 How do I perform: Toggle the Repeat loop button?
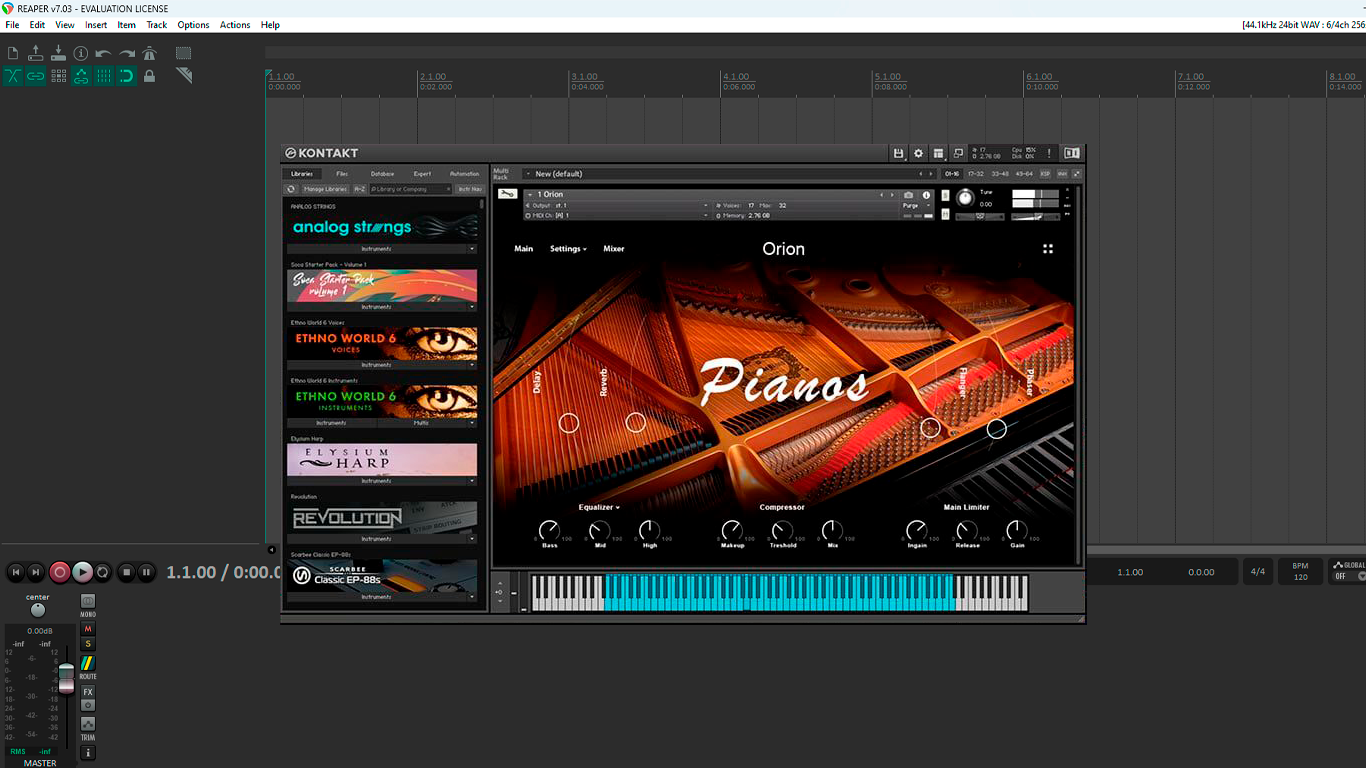coord(103,572)
